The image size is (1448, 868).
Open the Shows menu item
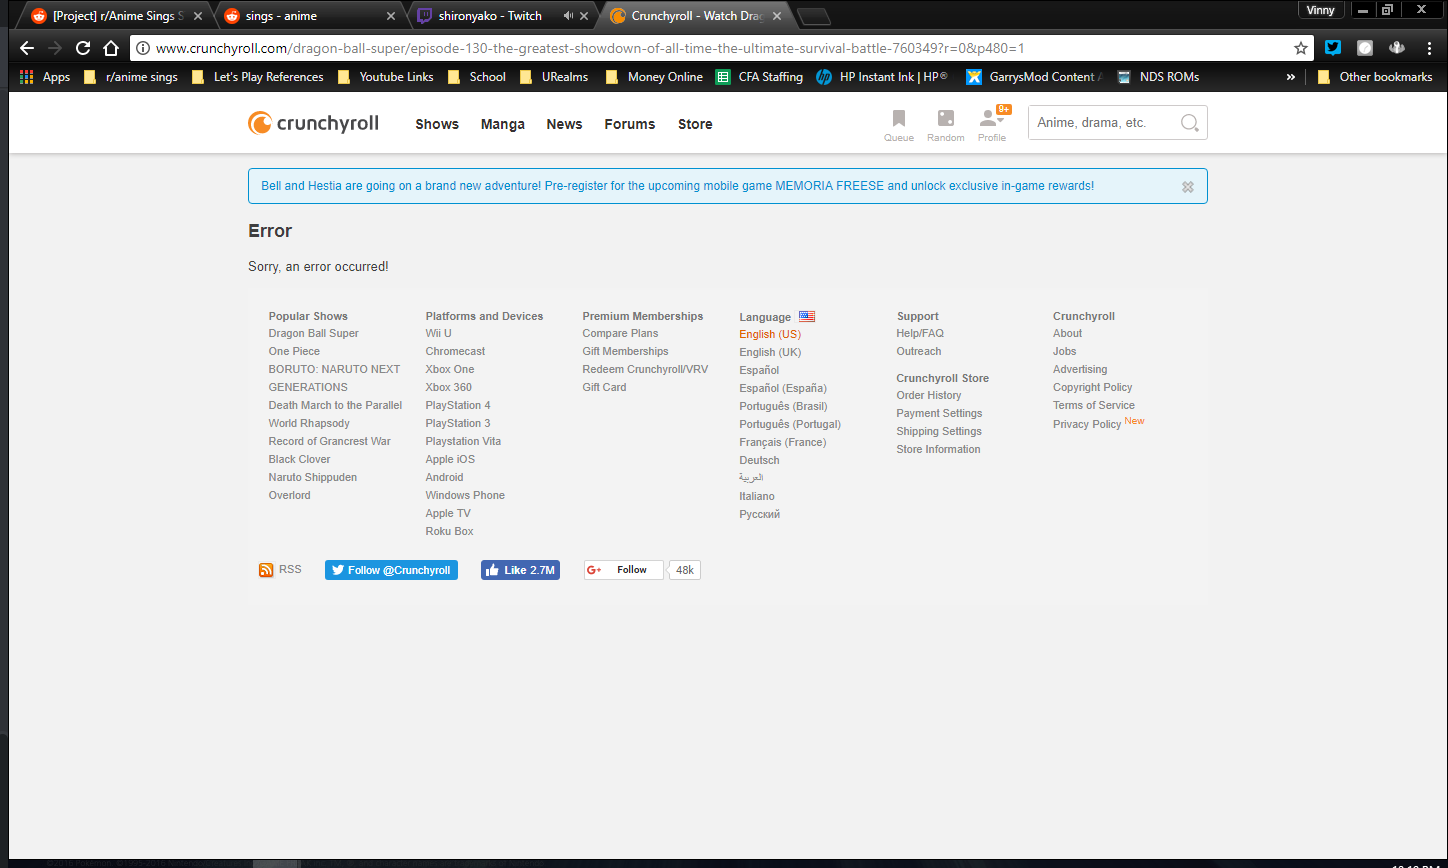(x=437, y=124)
